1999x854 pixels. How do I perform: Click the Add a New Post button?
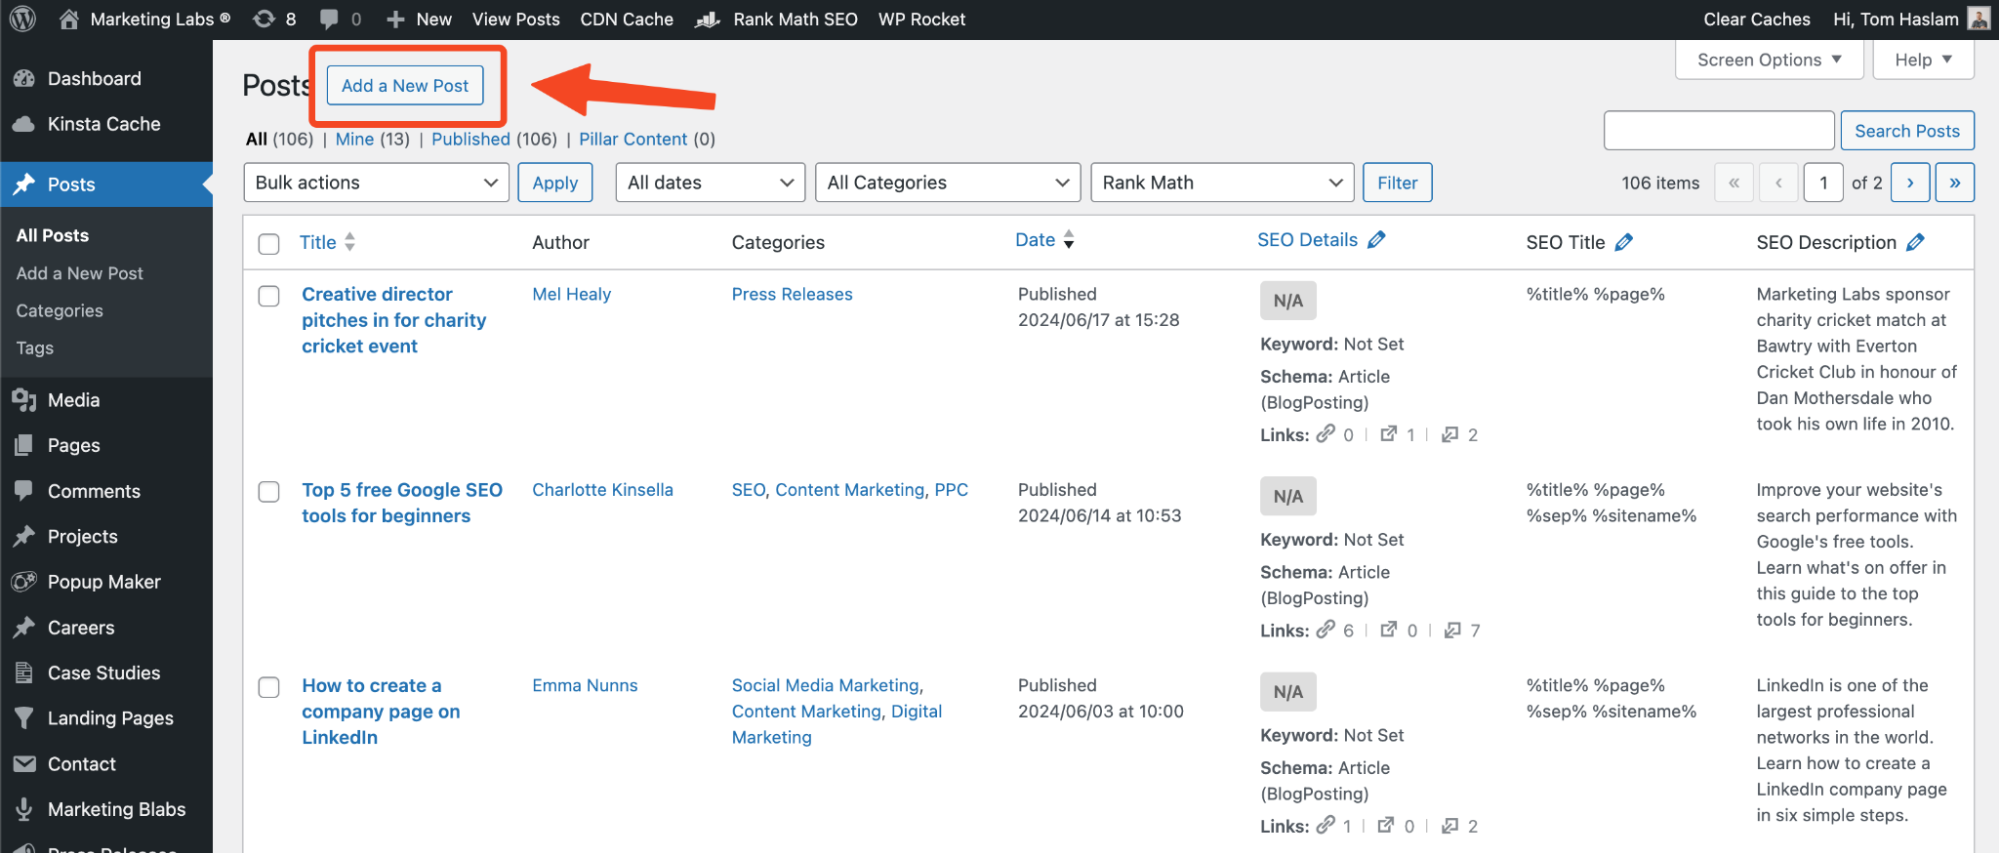405,86
